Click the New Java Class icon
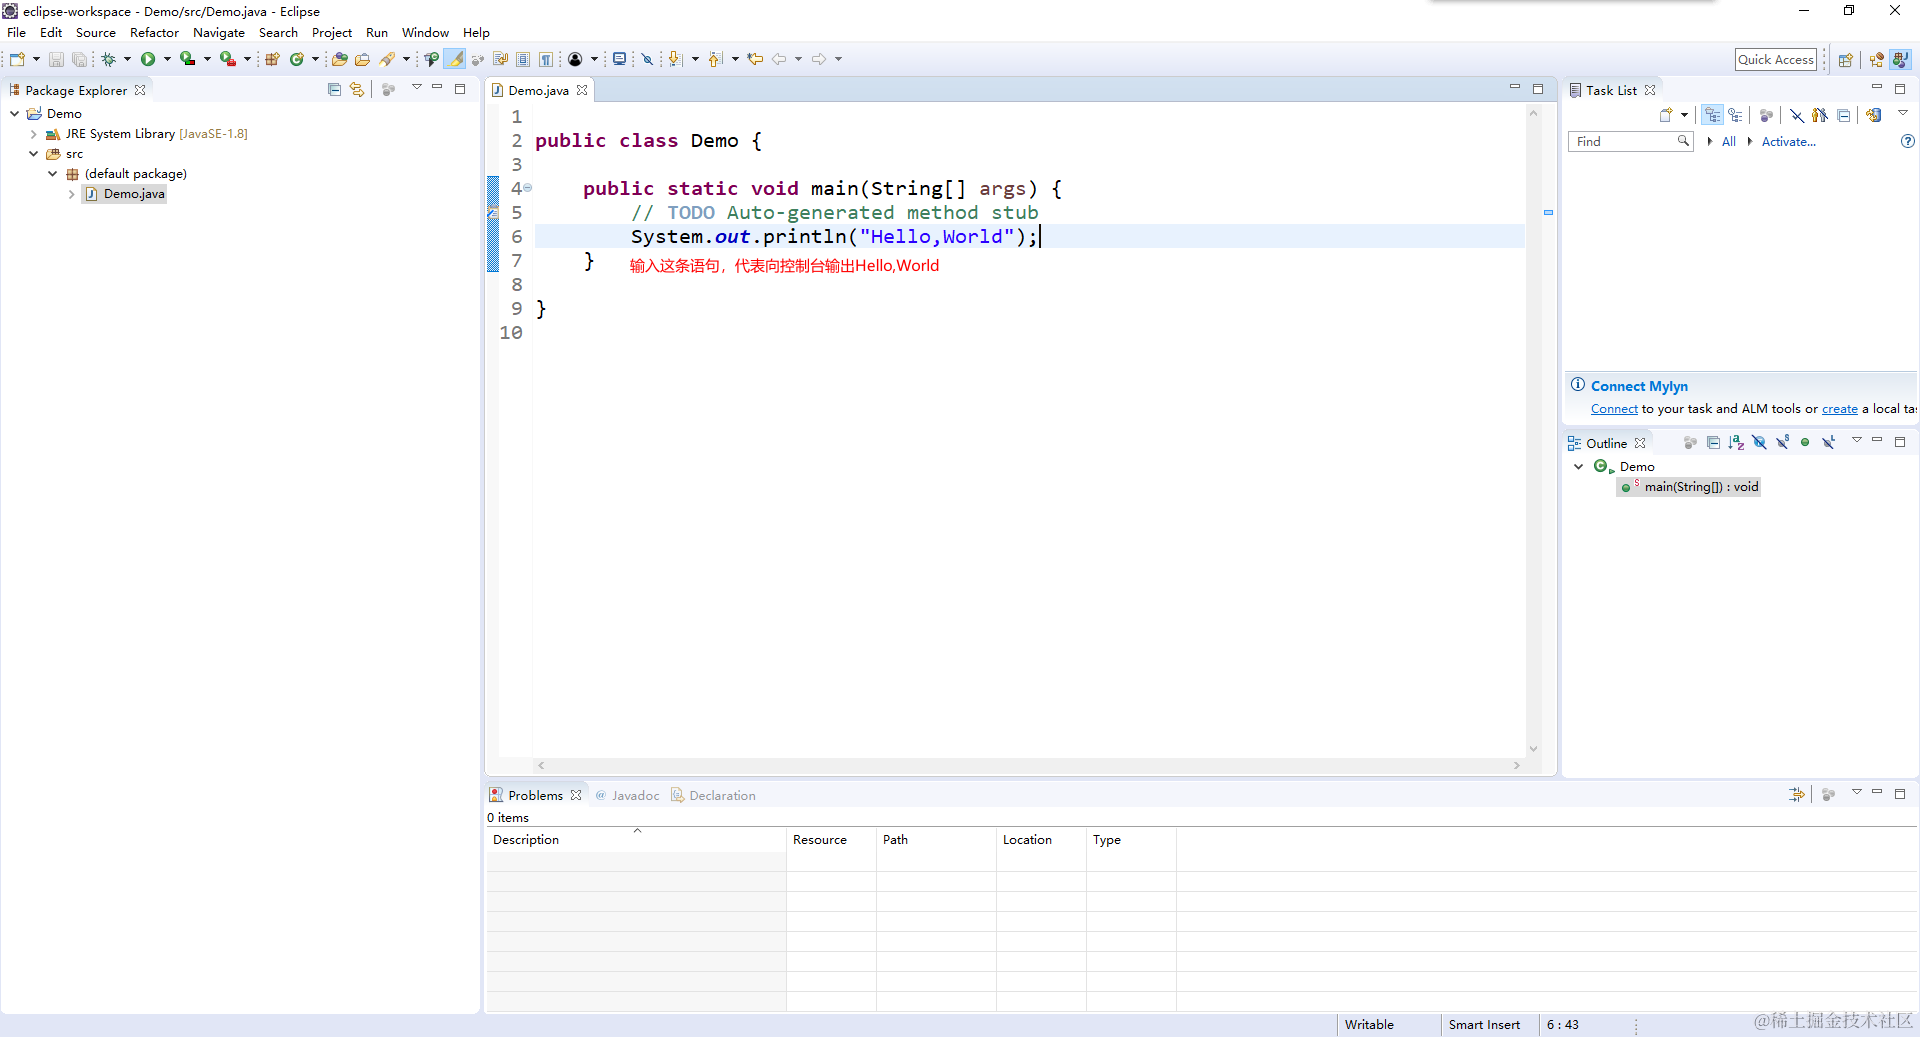Image resolution: width=1920 pixels, height=1037 pixels. click(x=297, y=59)
